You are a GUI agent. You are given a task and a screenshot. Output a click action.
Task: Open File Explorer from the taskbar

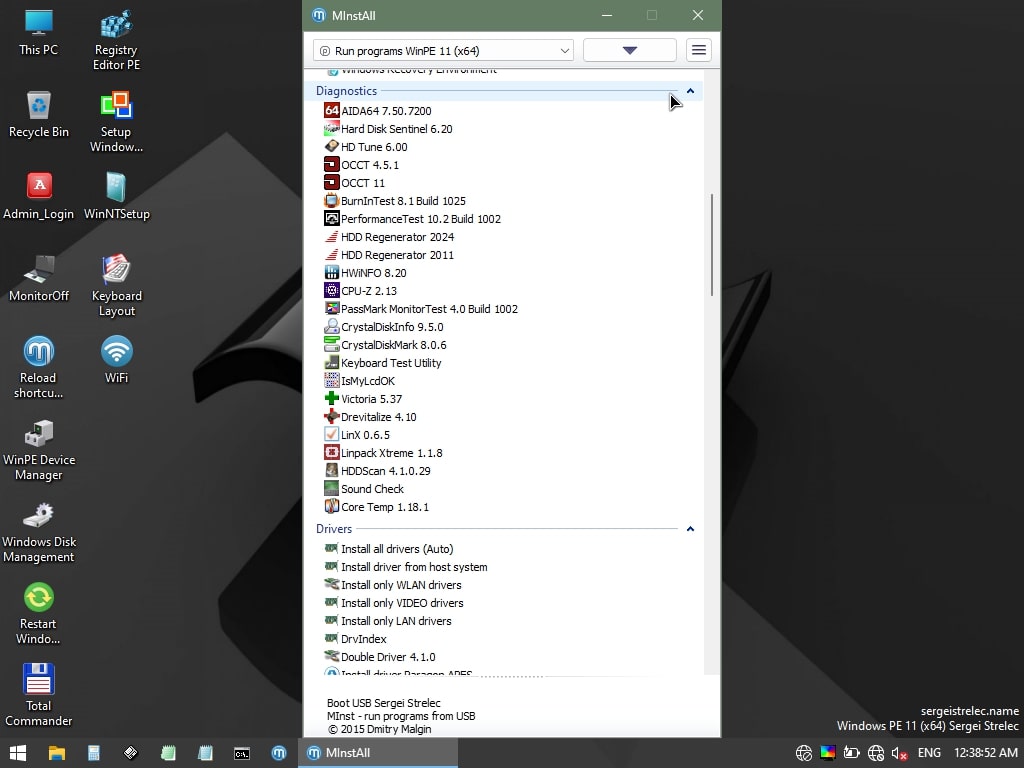point(56,753)
